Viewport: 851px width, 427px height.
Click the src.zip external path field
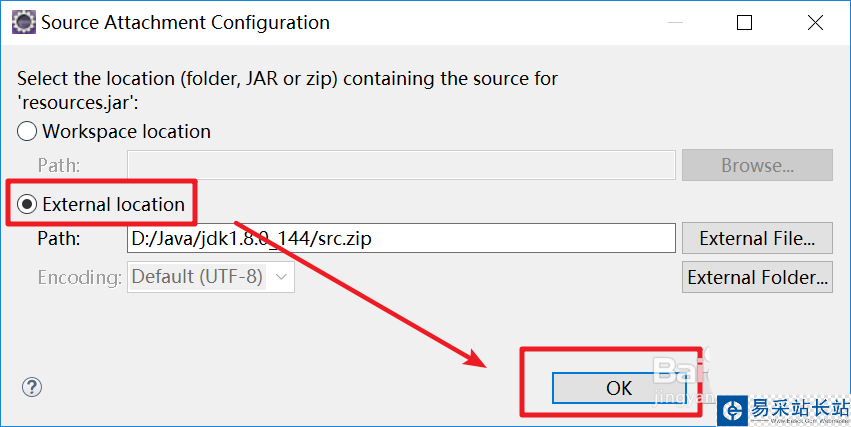coord(402,238)
